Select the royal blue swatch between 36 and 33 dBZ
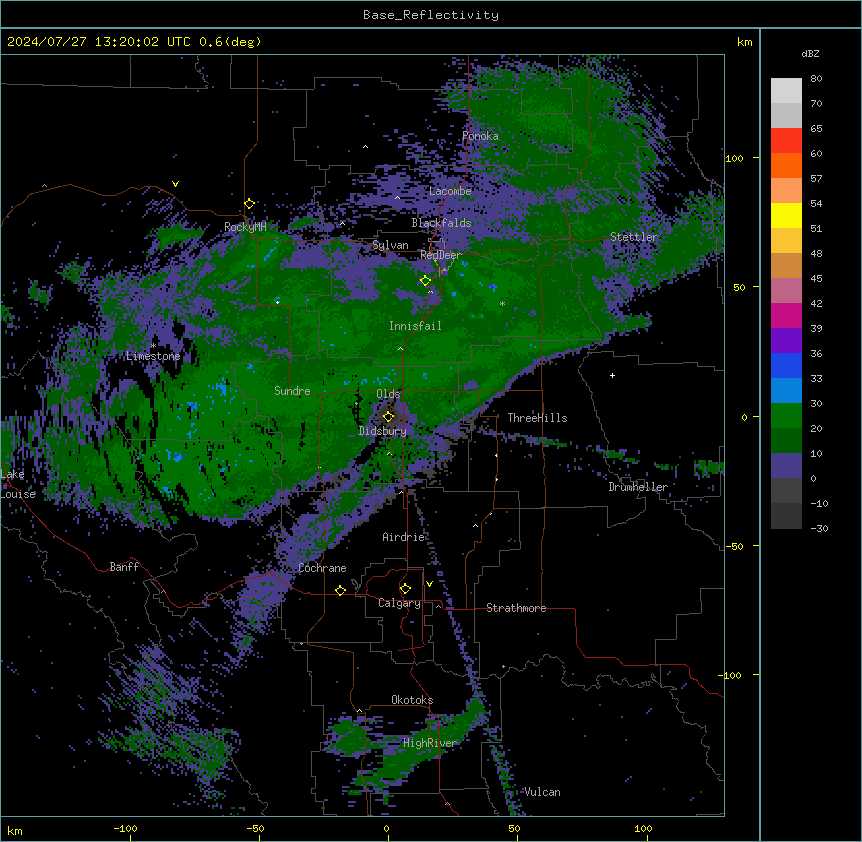 [786, 366]
